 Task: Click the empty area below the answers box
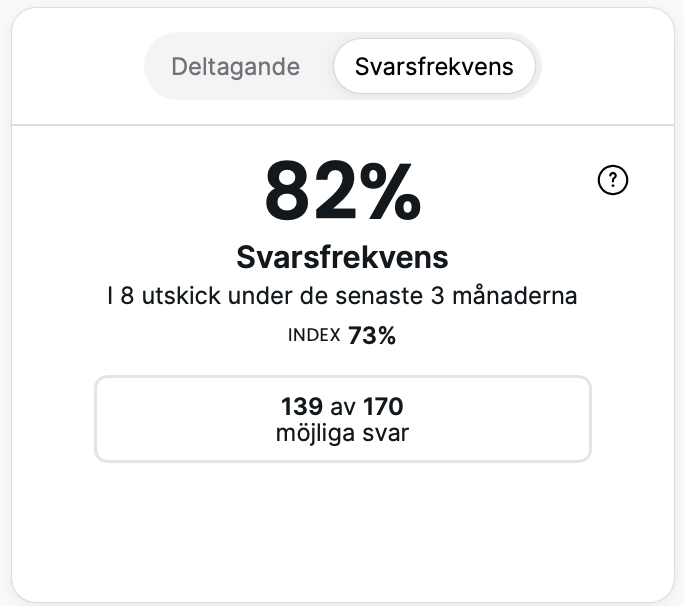point(342,530)
